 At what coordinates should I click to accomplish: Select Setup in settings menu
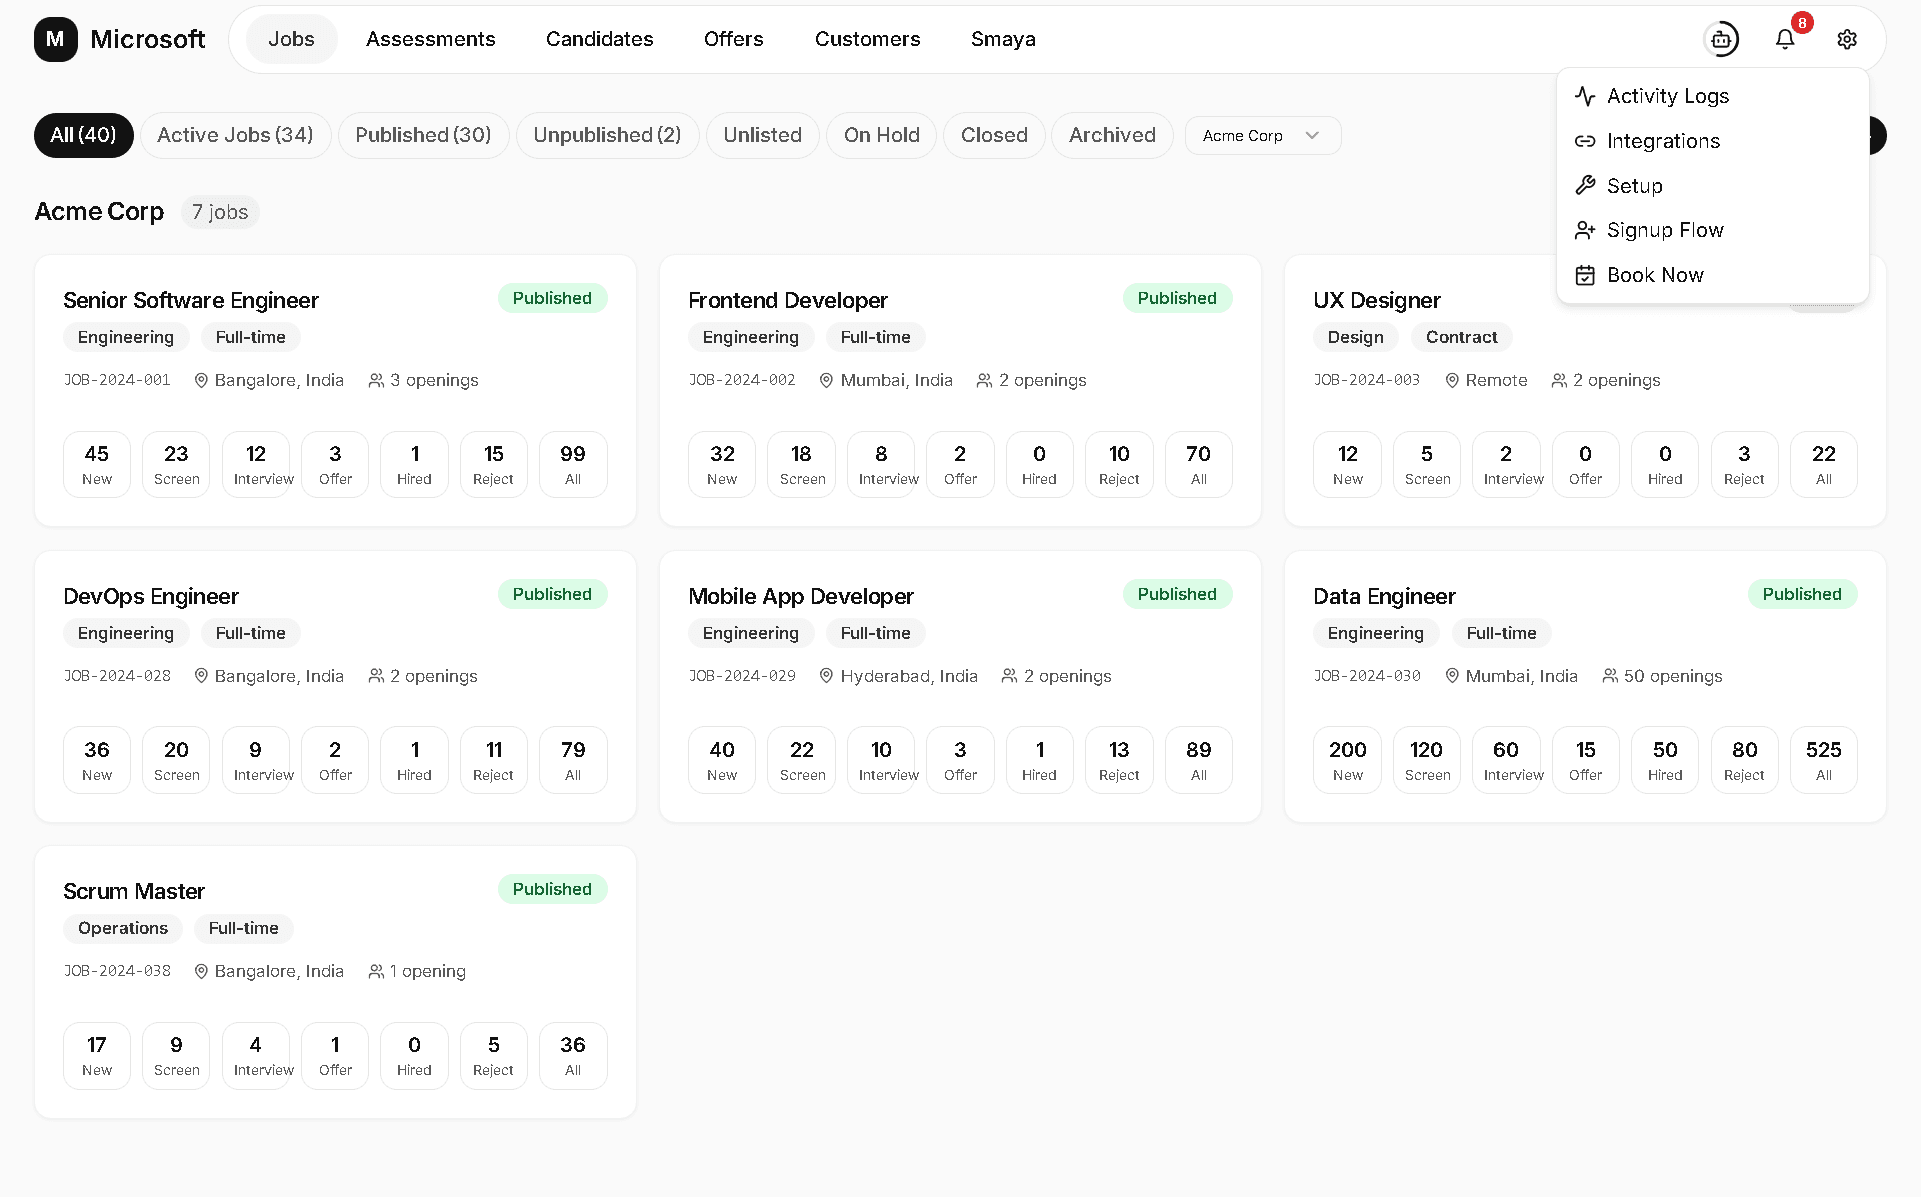1712,186
